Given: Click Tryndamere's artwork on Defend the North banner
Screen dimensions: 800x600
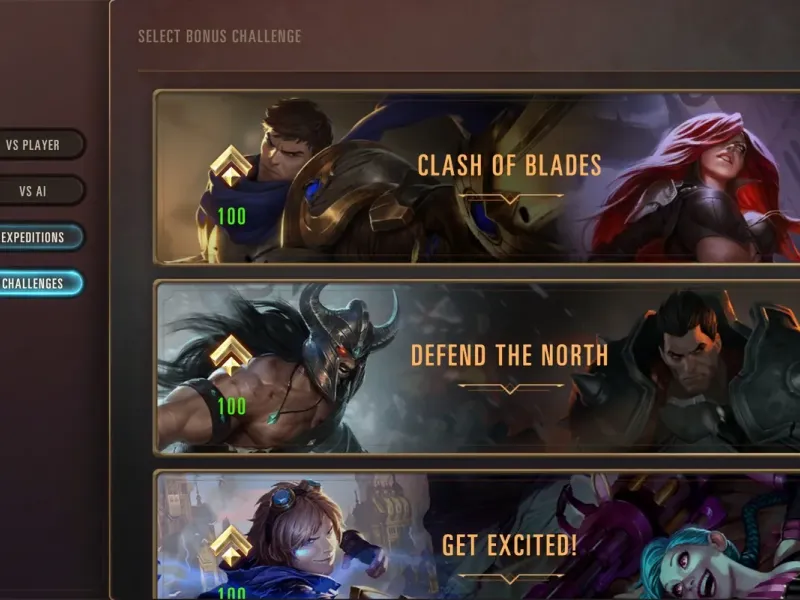Looking at the screenshot, I should click(286, 372).
